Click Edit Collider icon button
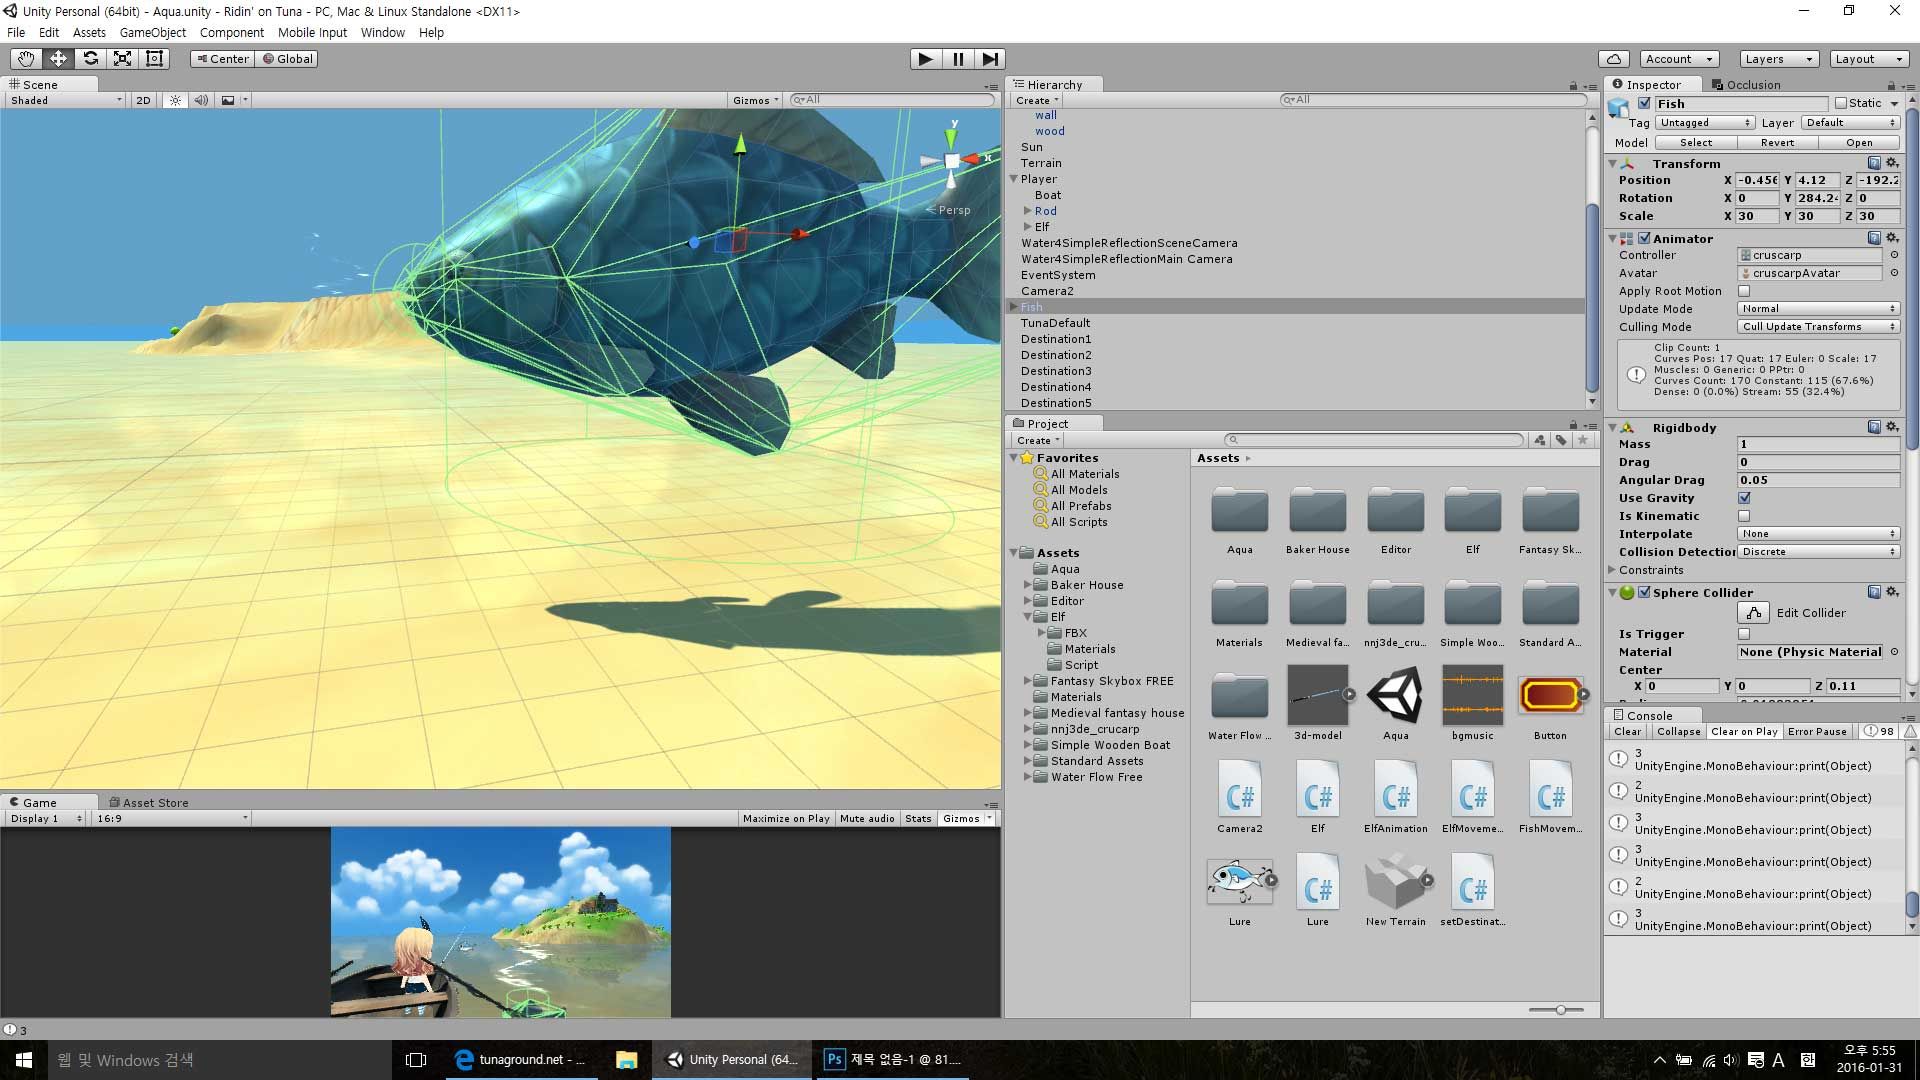This screenshot has width=1920, height=1080. 1753,613
